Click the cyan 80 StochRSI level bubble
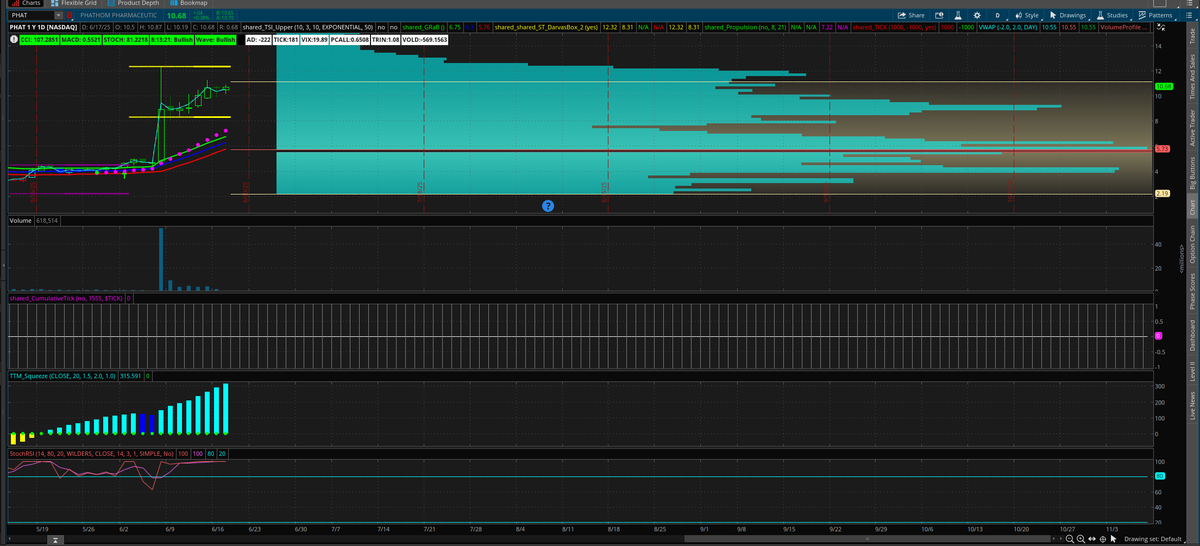The image size is (1200, 546). 1159,475
